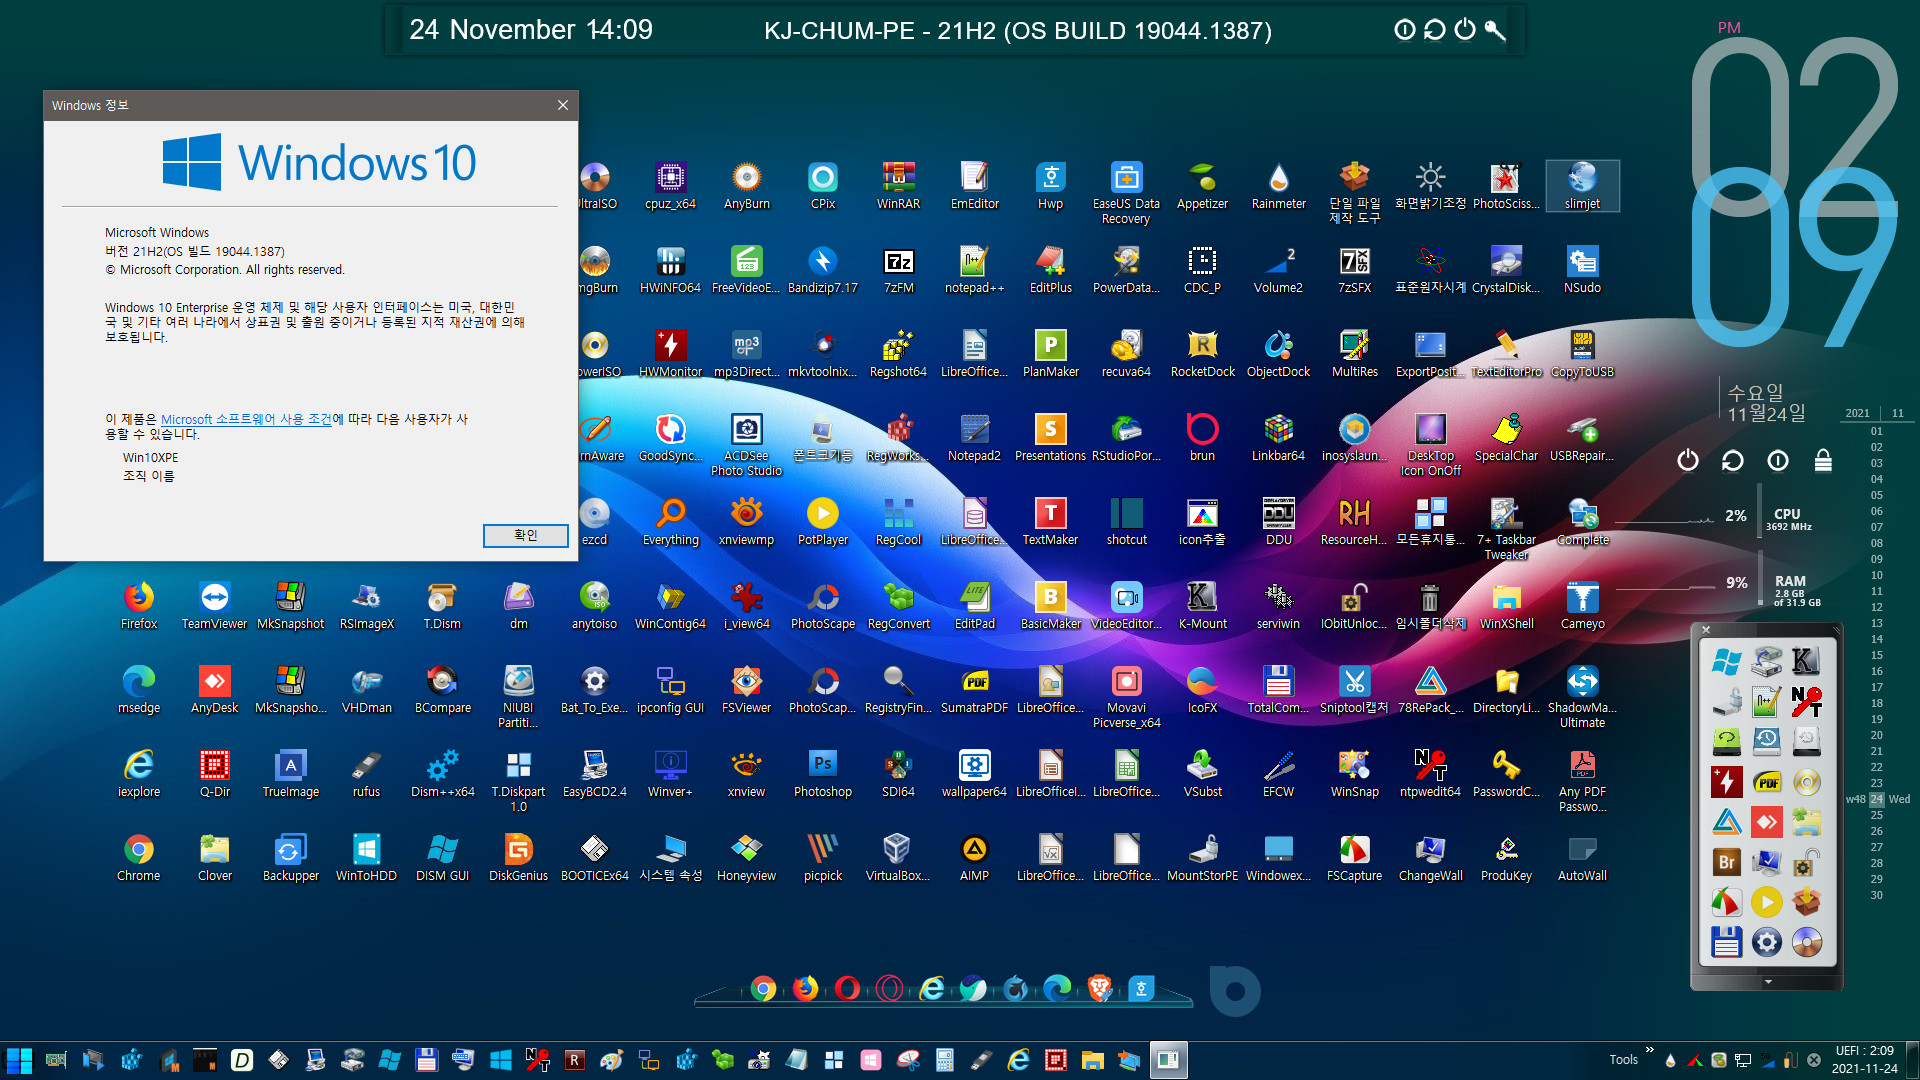Viewport: 1920px width, 1080px height.
Task: Open the Cameyo desktop icon
Action: coord(1582,606)
